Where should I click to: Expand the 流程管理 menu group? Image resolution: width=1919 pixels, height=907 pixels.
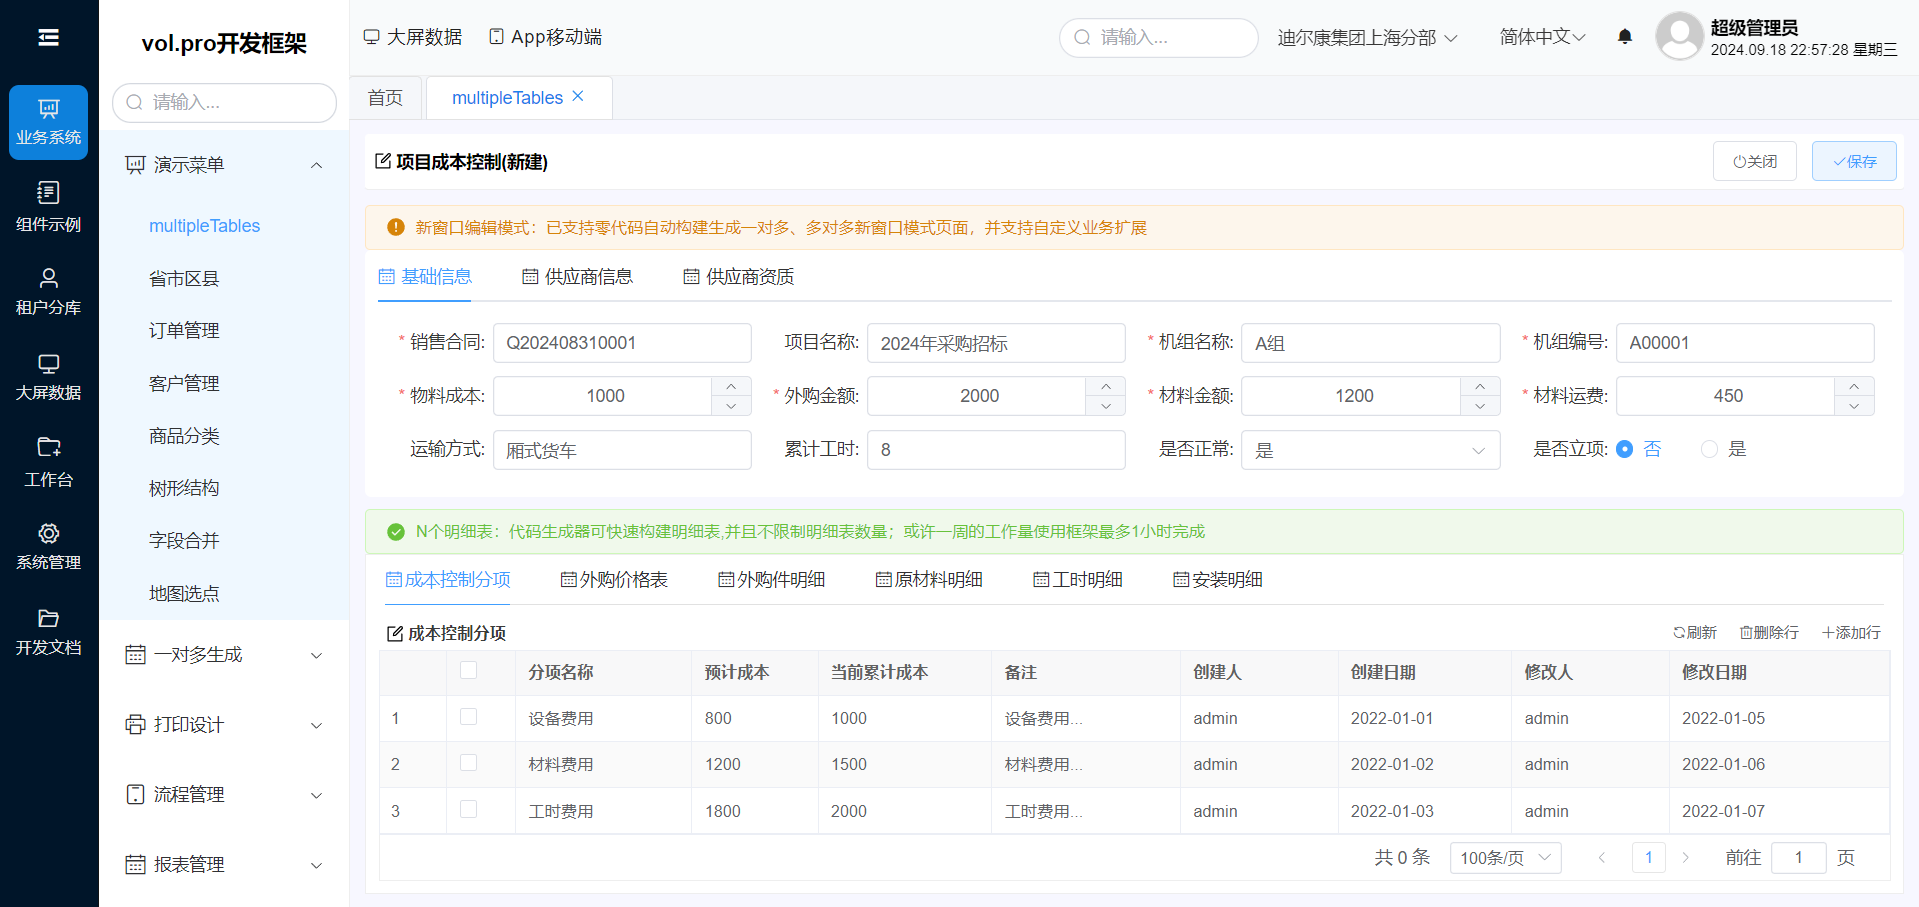click(224, 795)
